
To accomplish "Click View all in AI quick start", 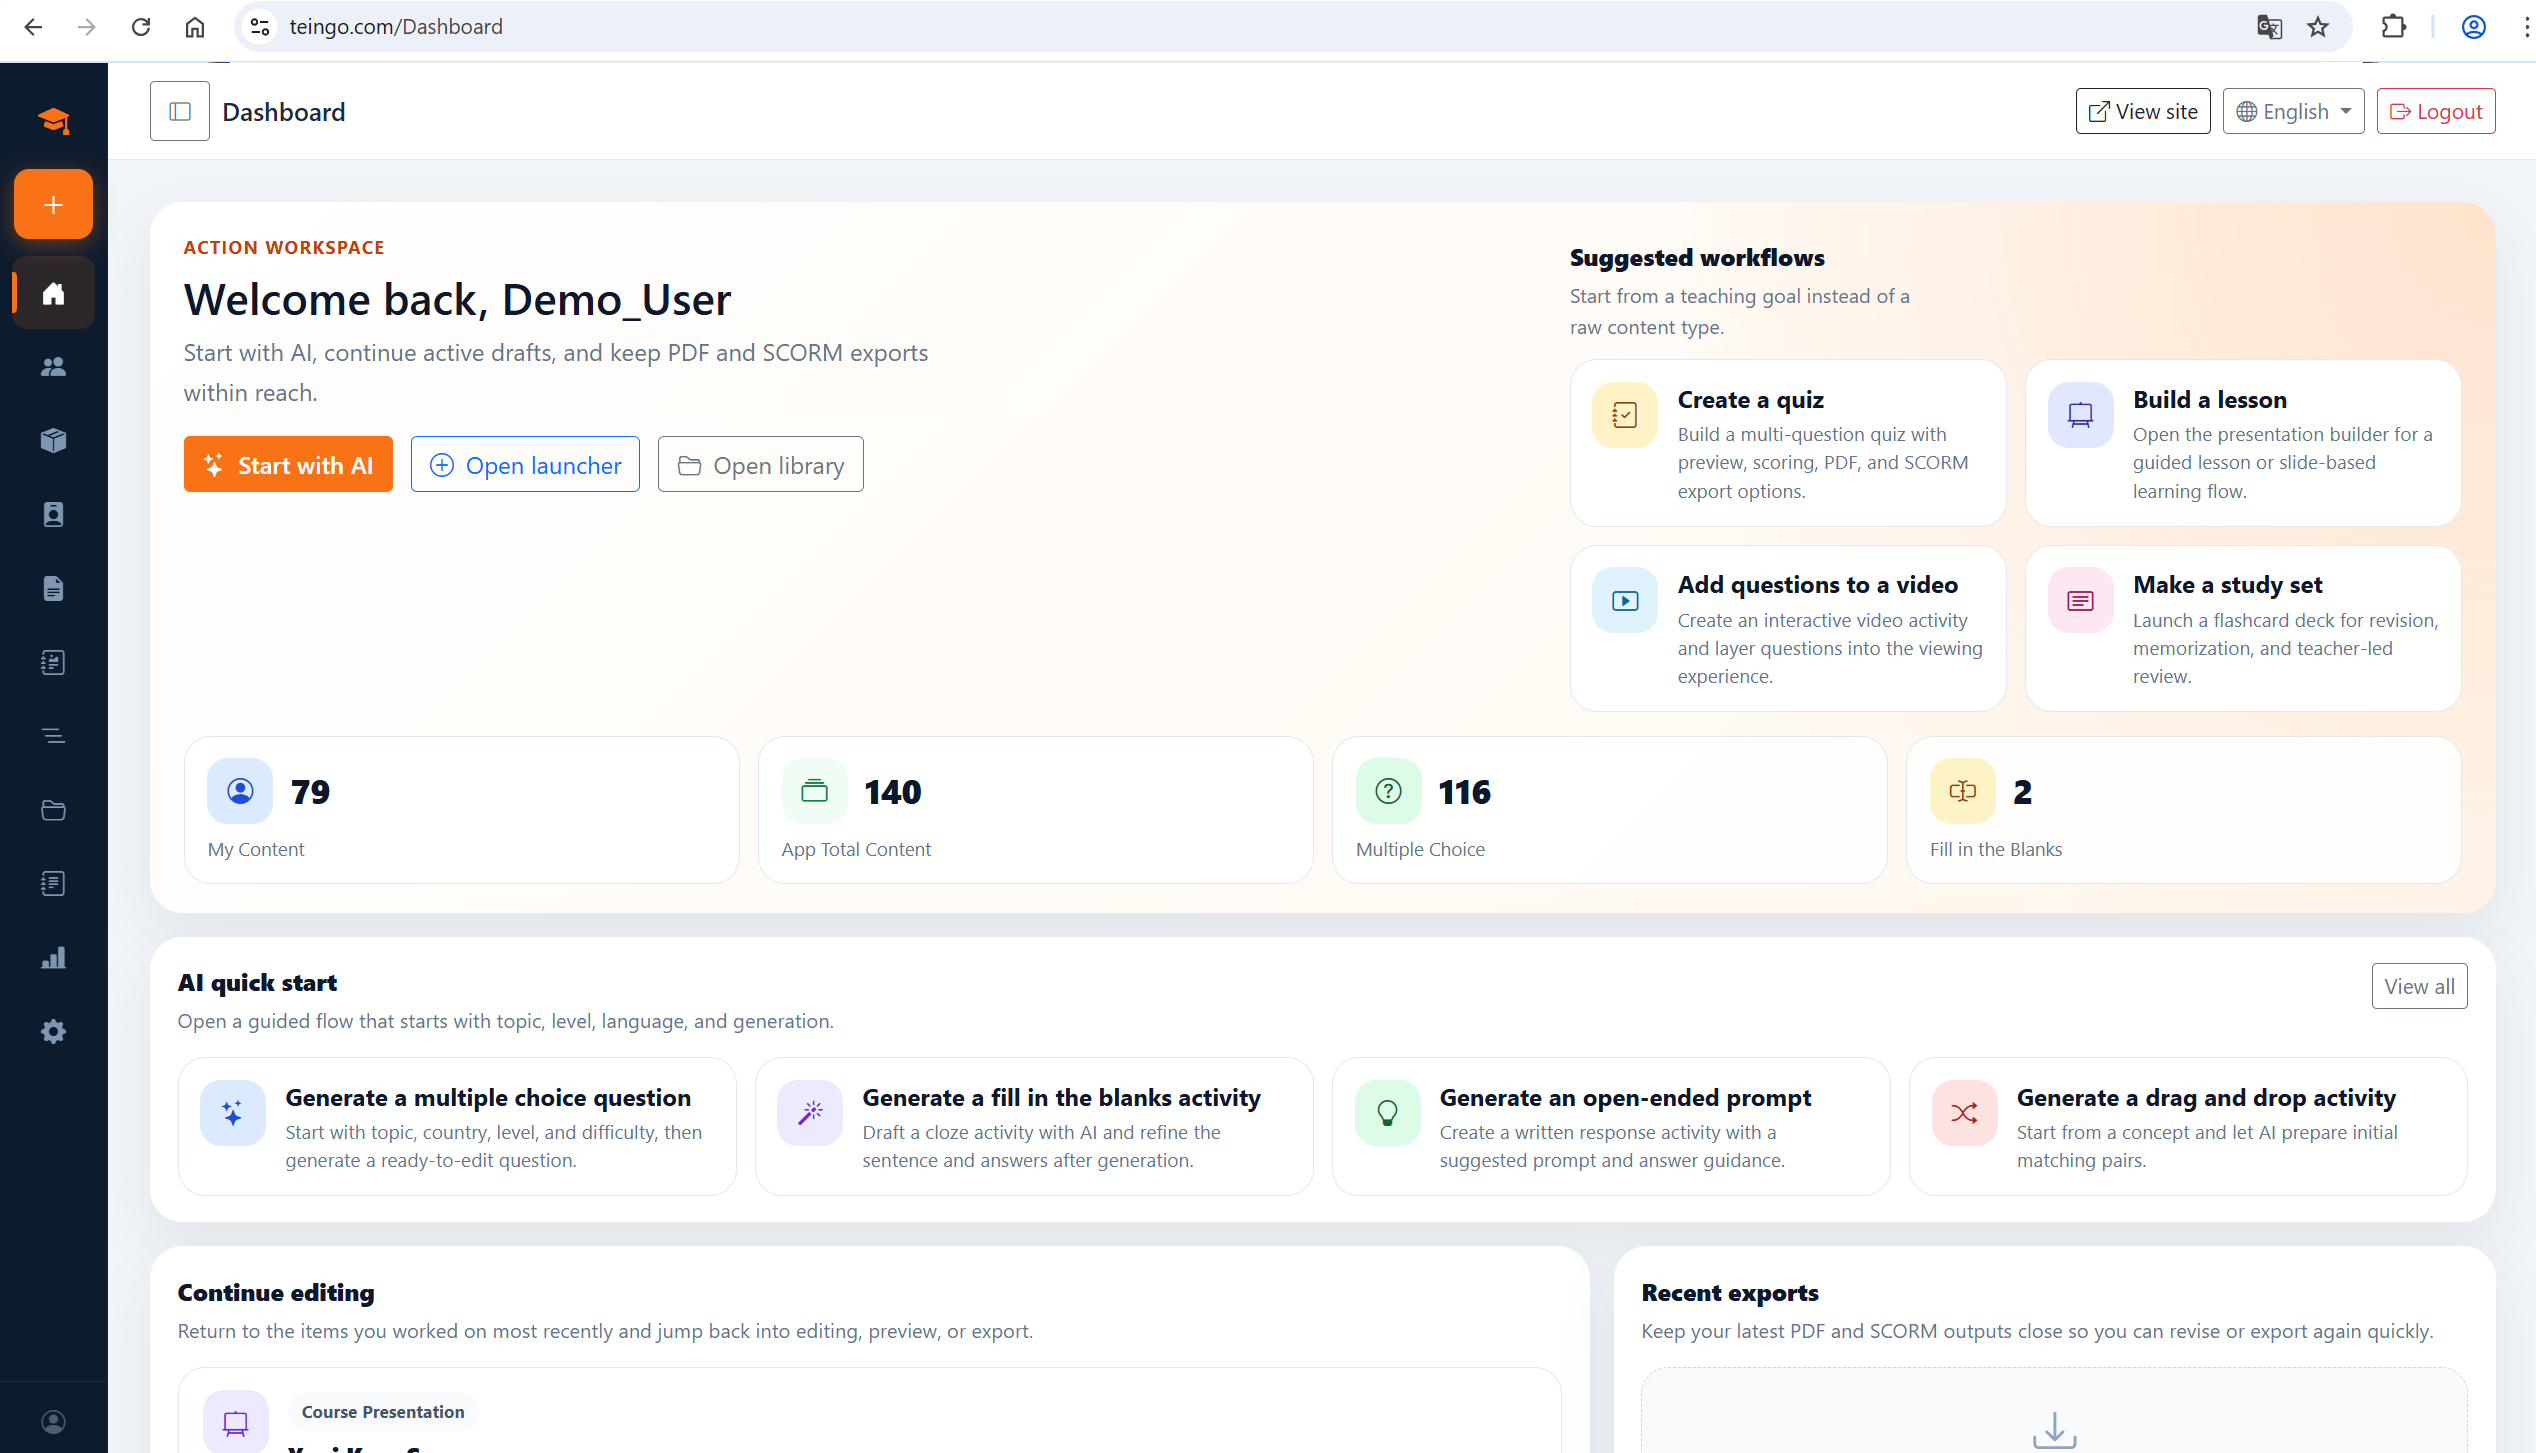I will click(x=2418, y=987).
